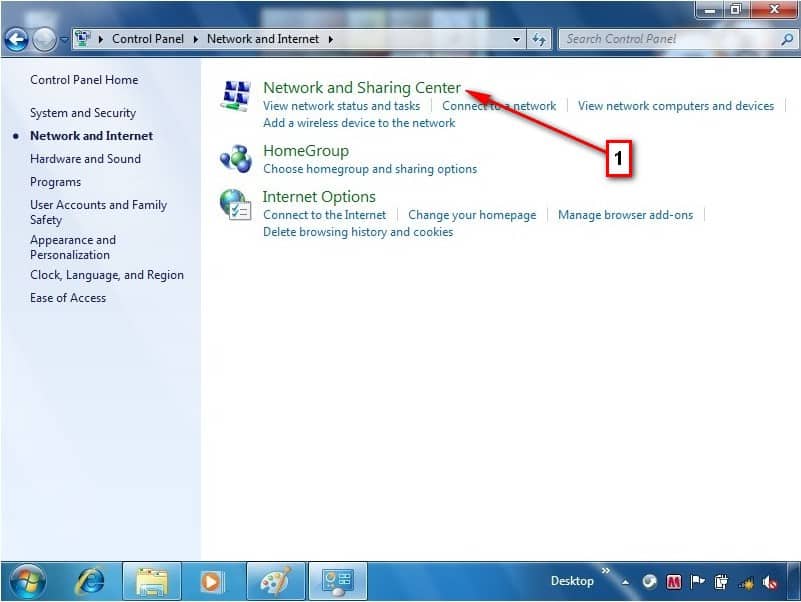Click the Internet Options globe icon
Image resolution: width=801 pixels, height=602 pixels.
coord(235,204)
